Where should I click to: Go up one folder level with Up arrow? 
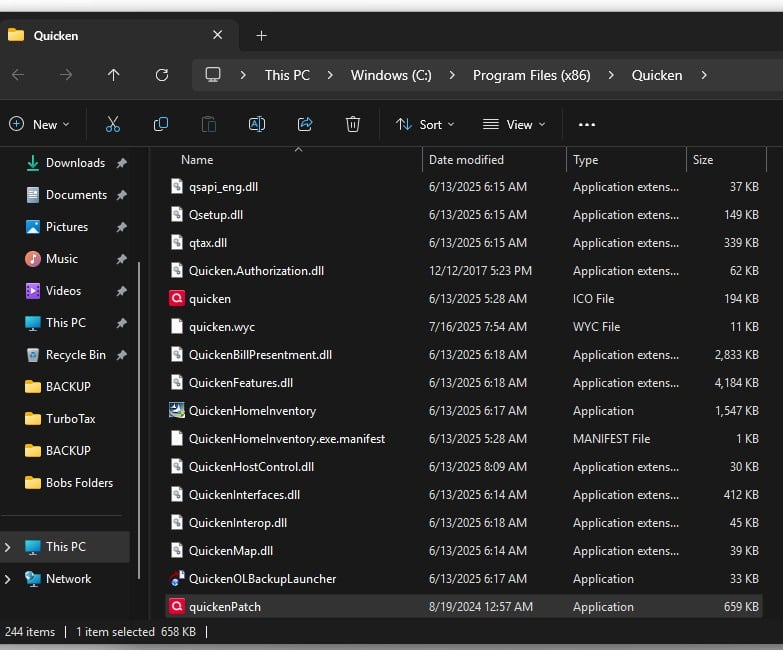coord(113,75)
